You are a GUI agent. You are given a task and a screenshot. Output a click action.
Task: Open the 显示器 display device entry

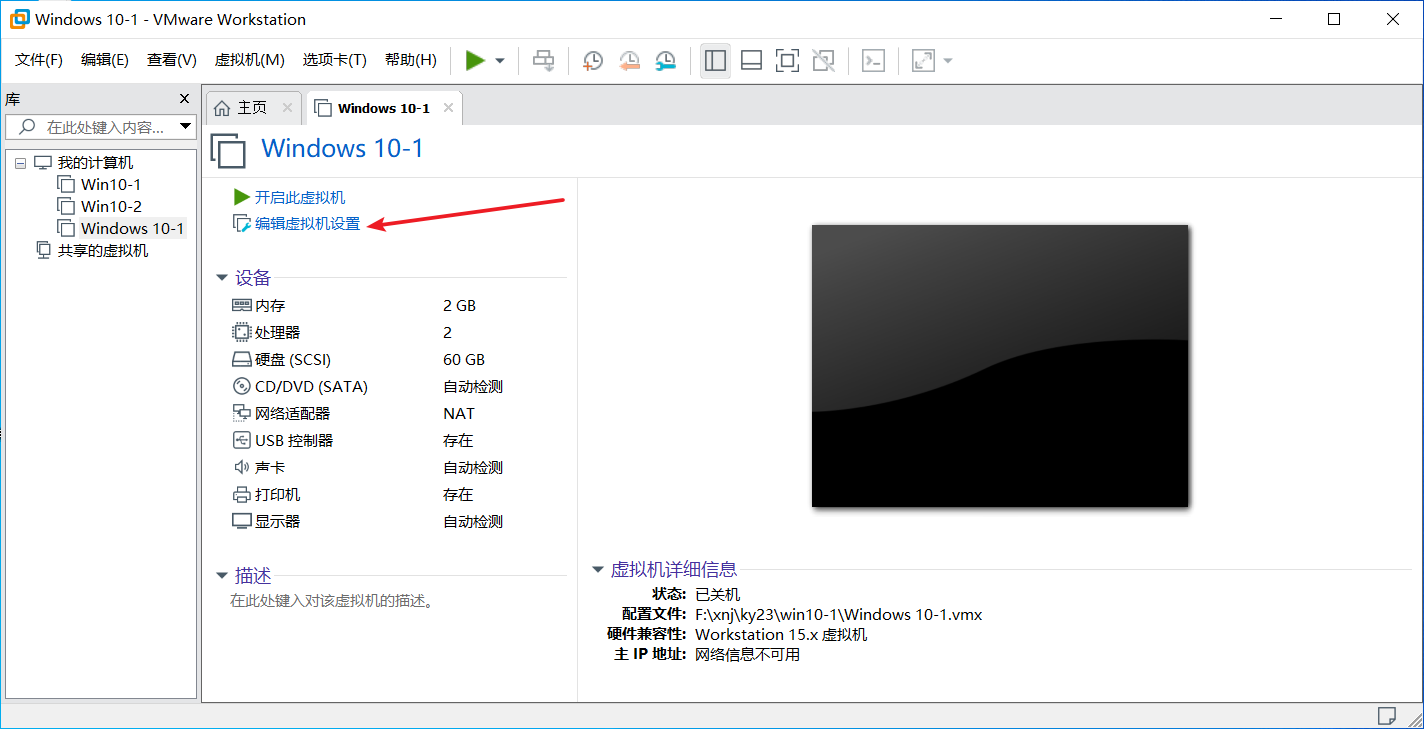[277, 522]
